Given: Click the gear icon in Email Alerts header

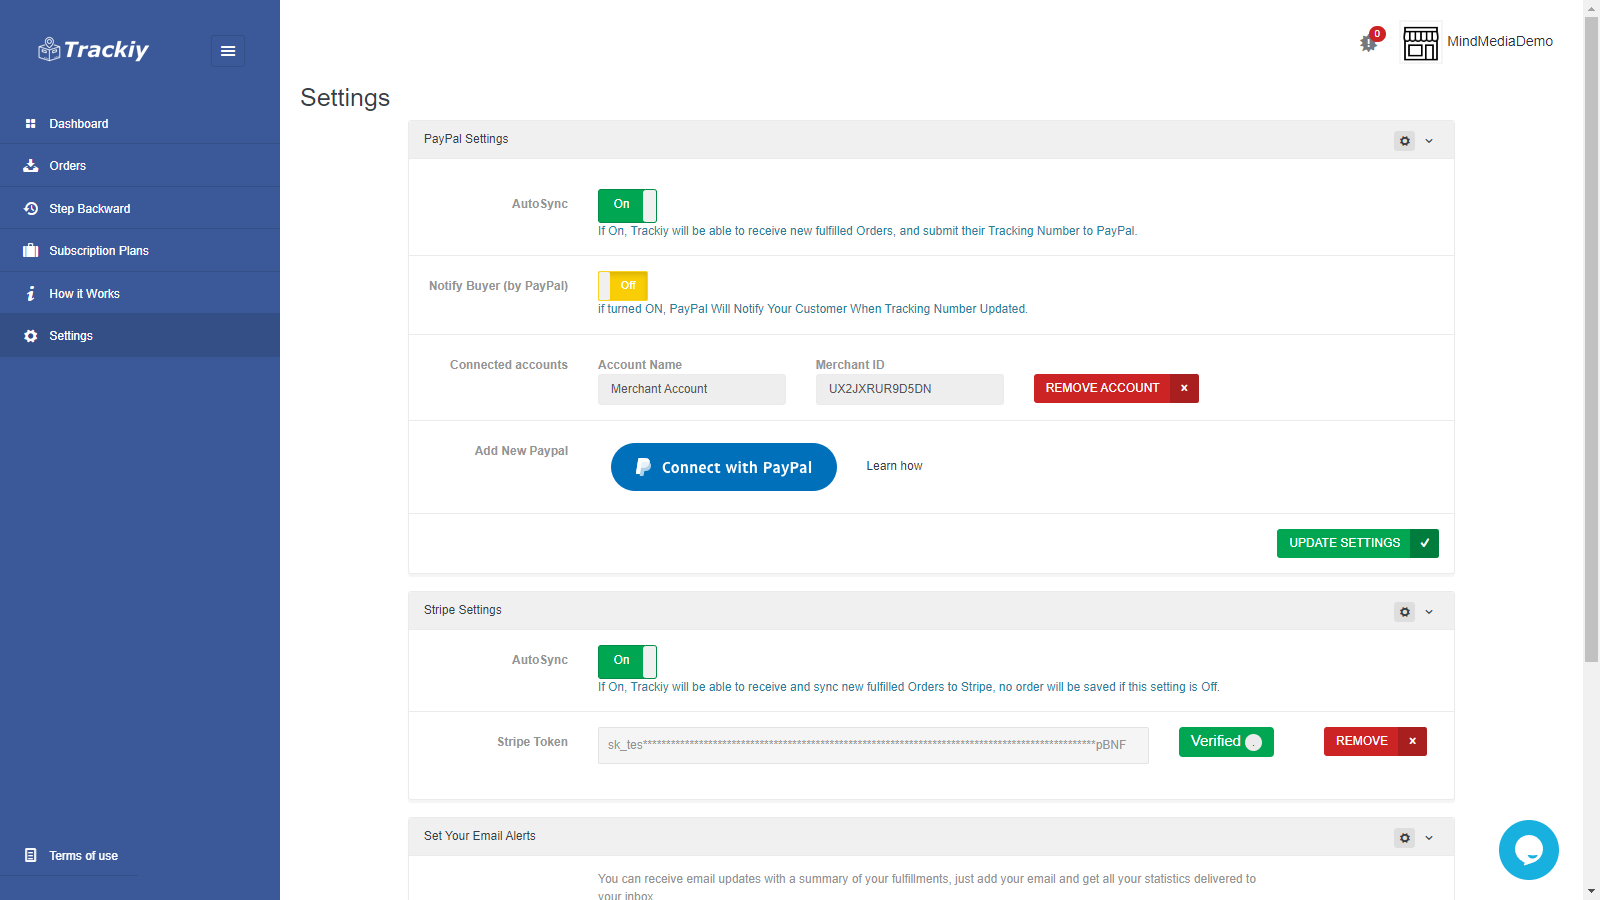Looking at the screenshot, I should pos(1404,838).
